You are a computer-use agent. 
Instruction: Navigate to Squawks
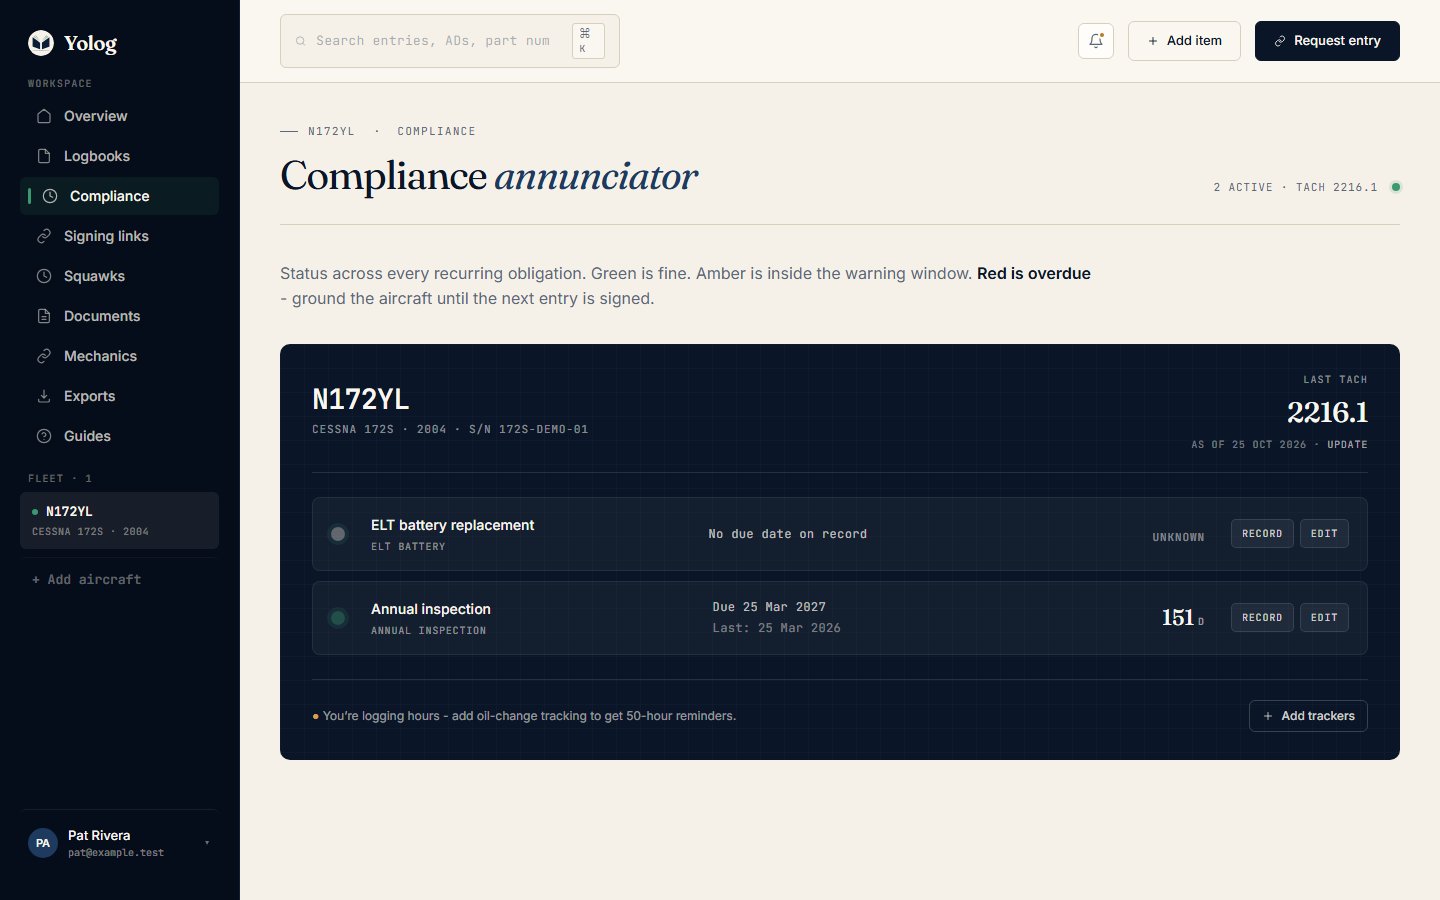pyautogui.click(x=119, y=276)
